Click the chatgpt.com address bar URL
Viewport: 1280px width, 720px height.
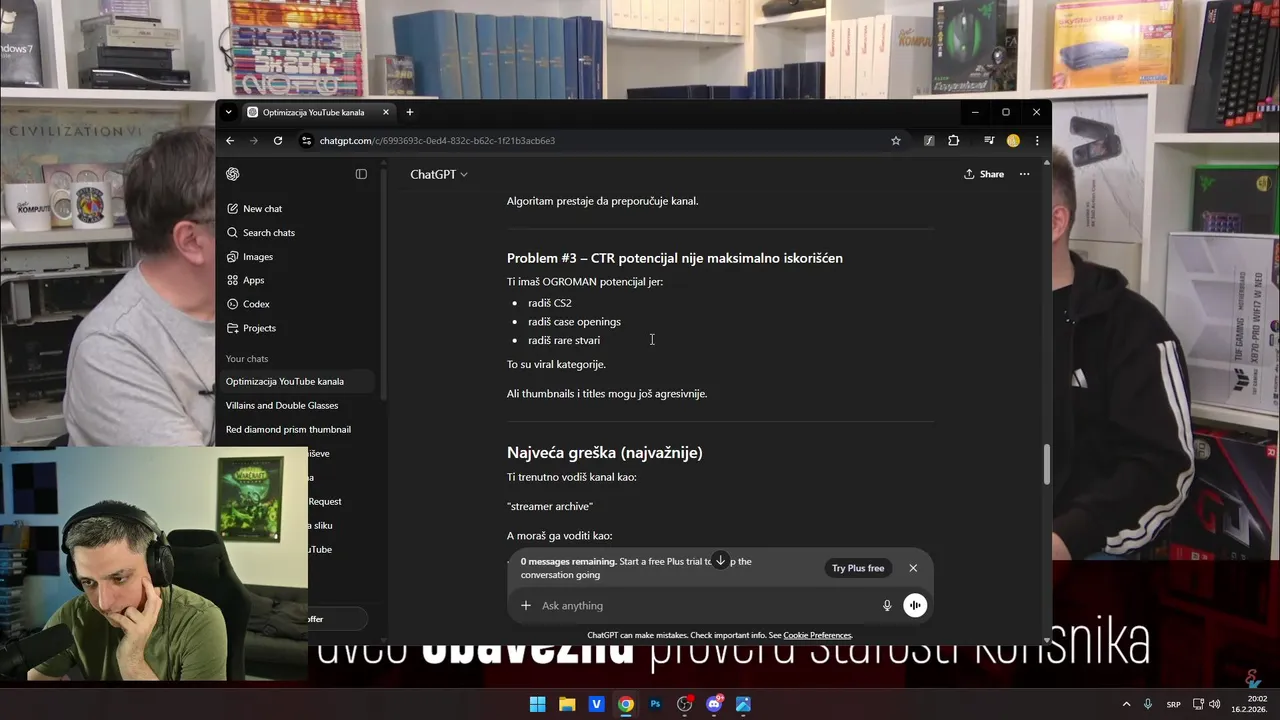[437, 141]
